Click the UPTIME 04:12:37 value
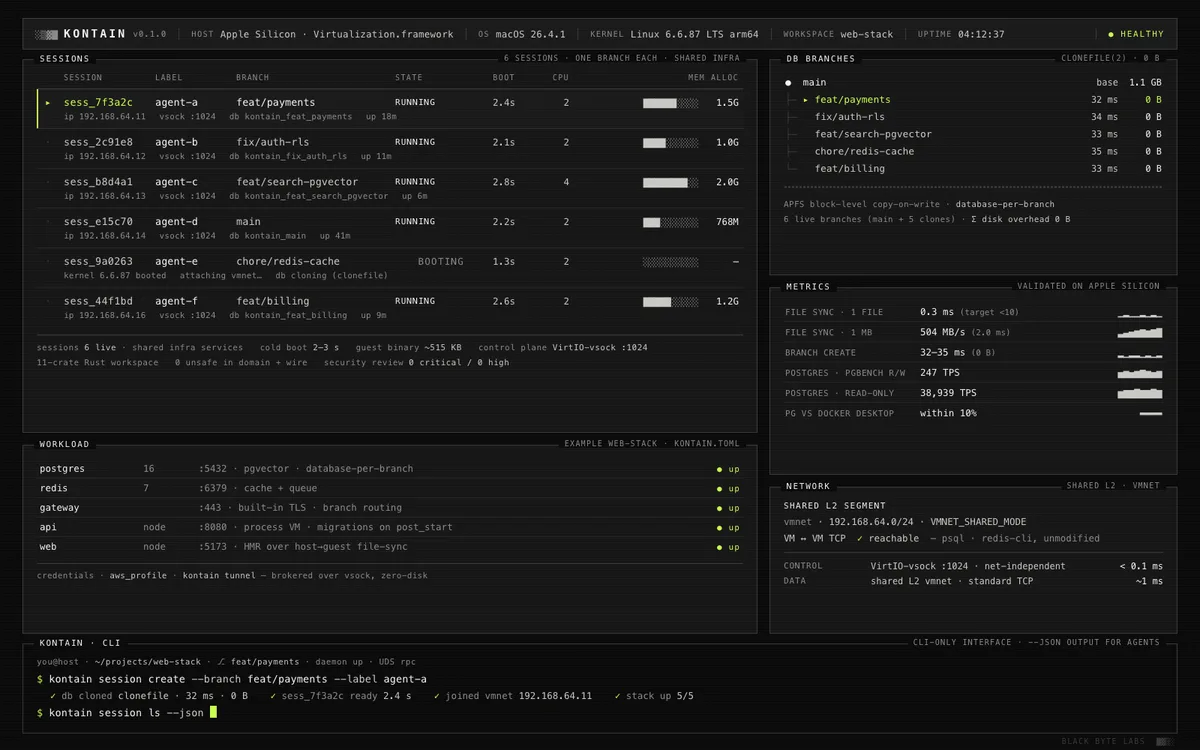1200x750 pixels. point(981,34)
